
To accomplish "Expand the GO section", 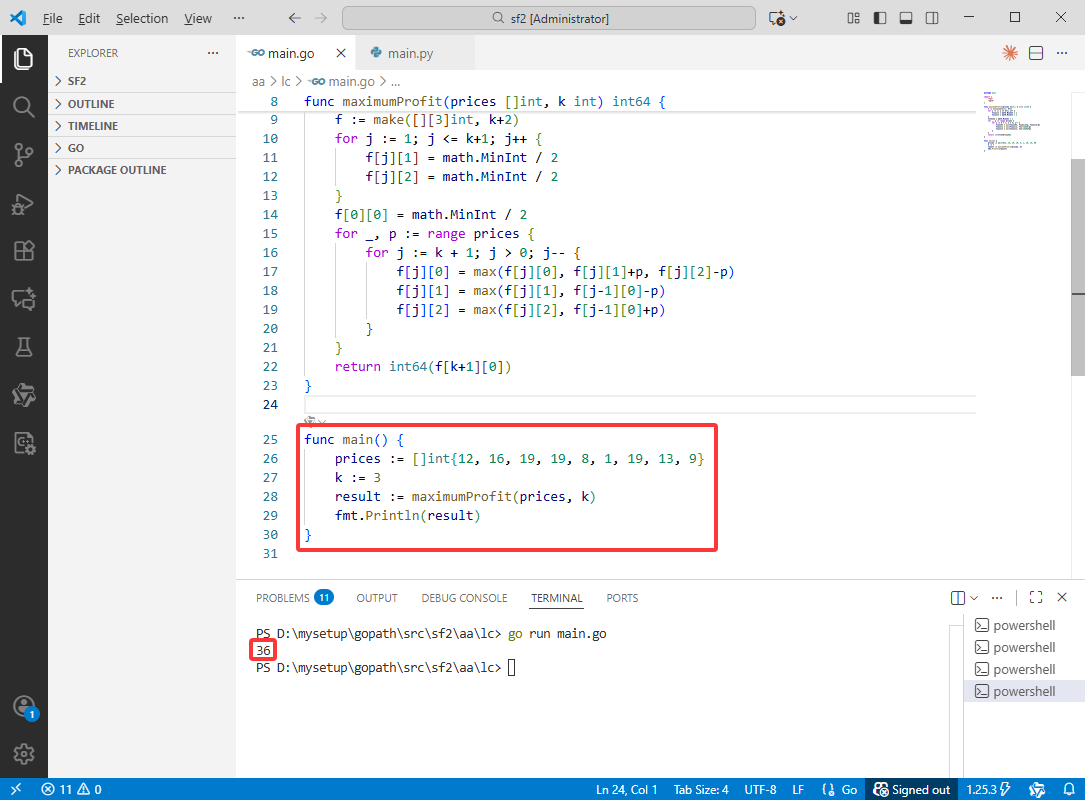I will coord(142,148).
